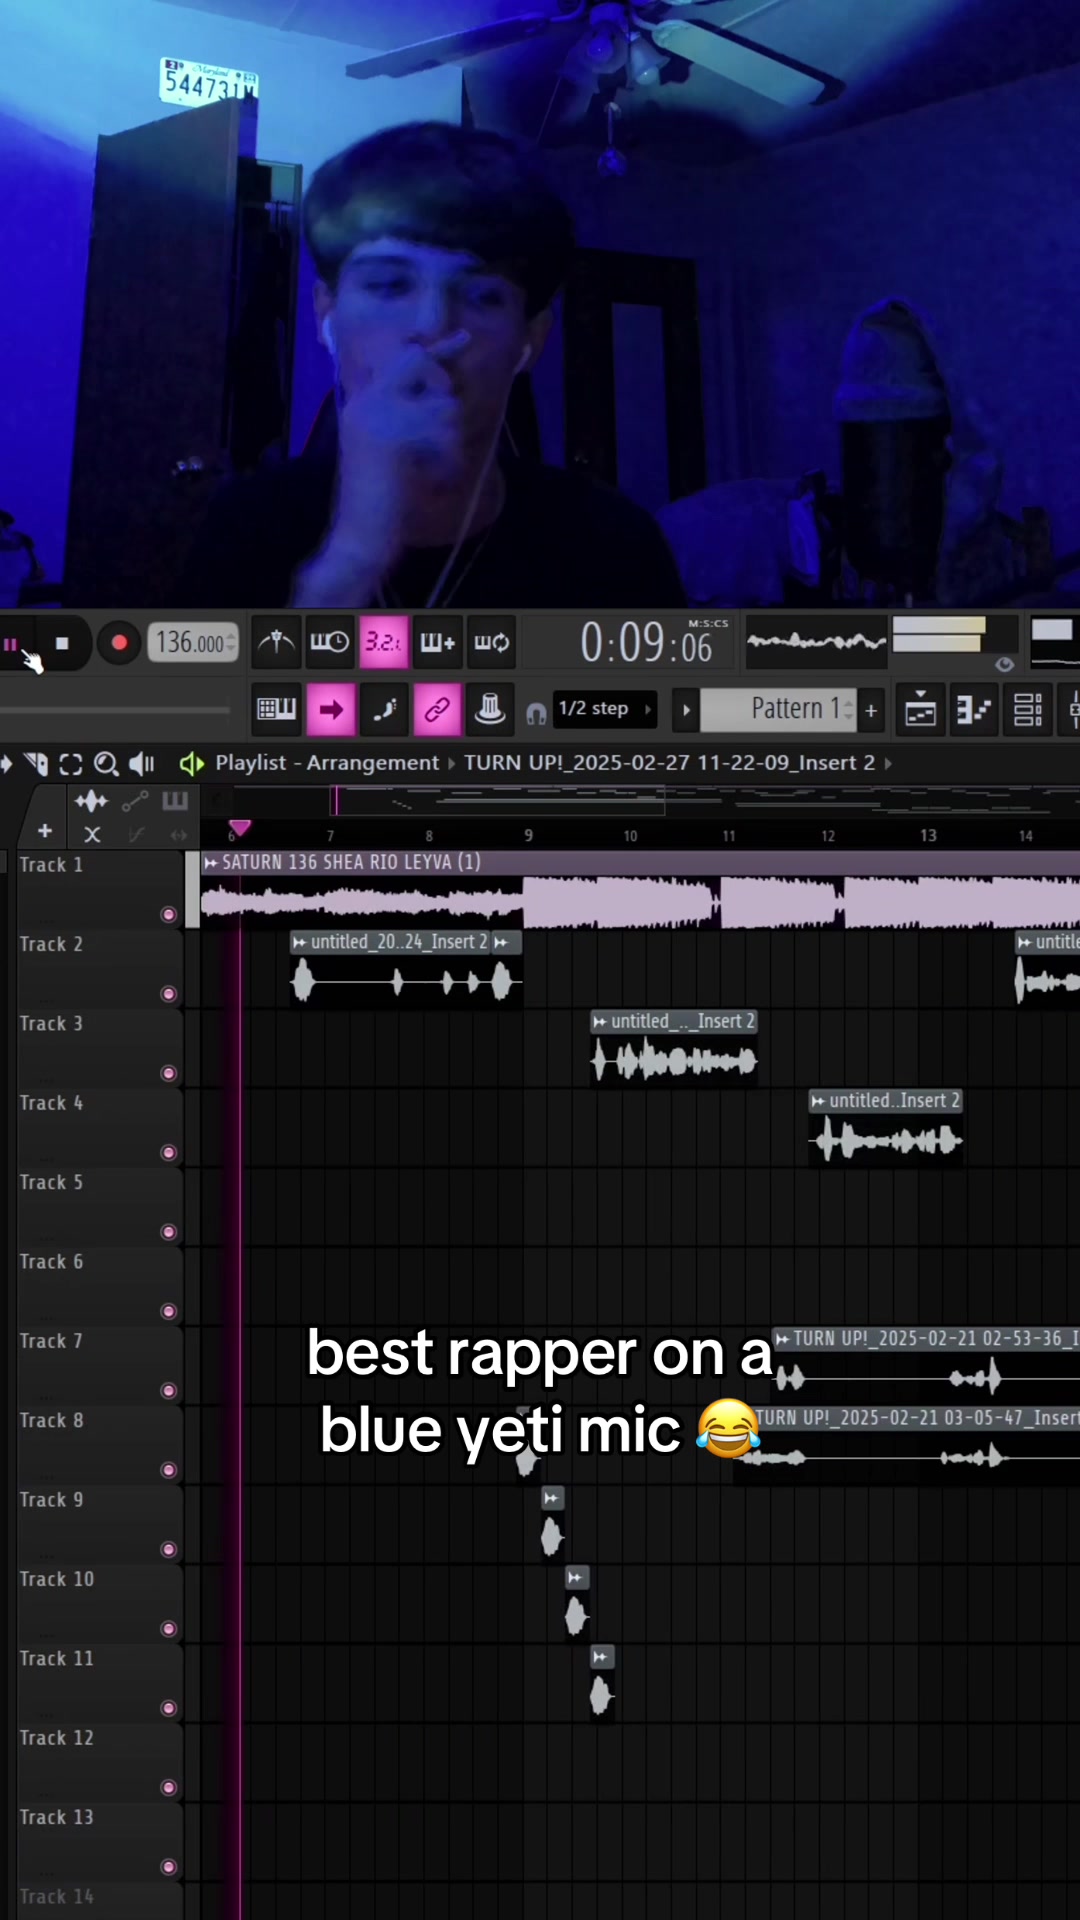The width and height of the screenshot is (1080, 1920).
Task: Toggle the metronome icon
Action: 277,642
